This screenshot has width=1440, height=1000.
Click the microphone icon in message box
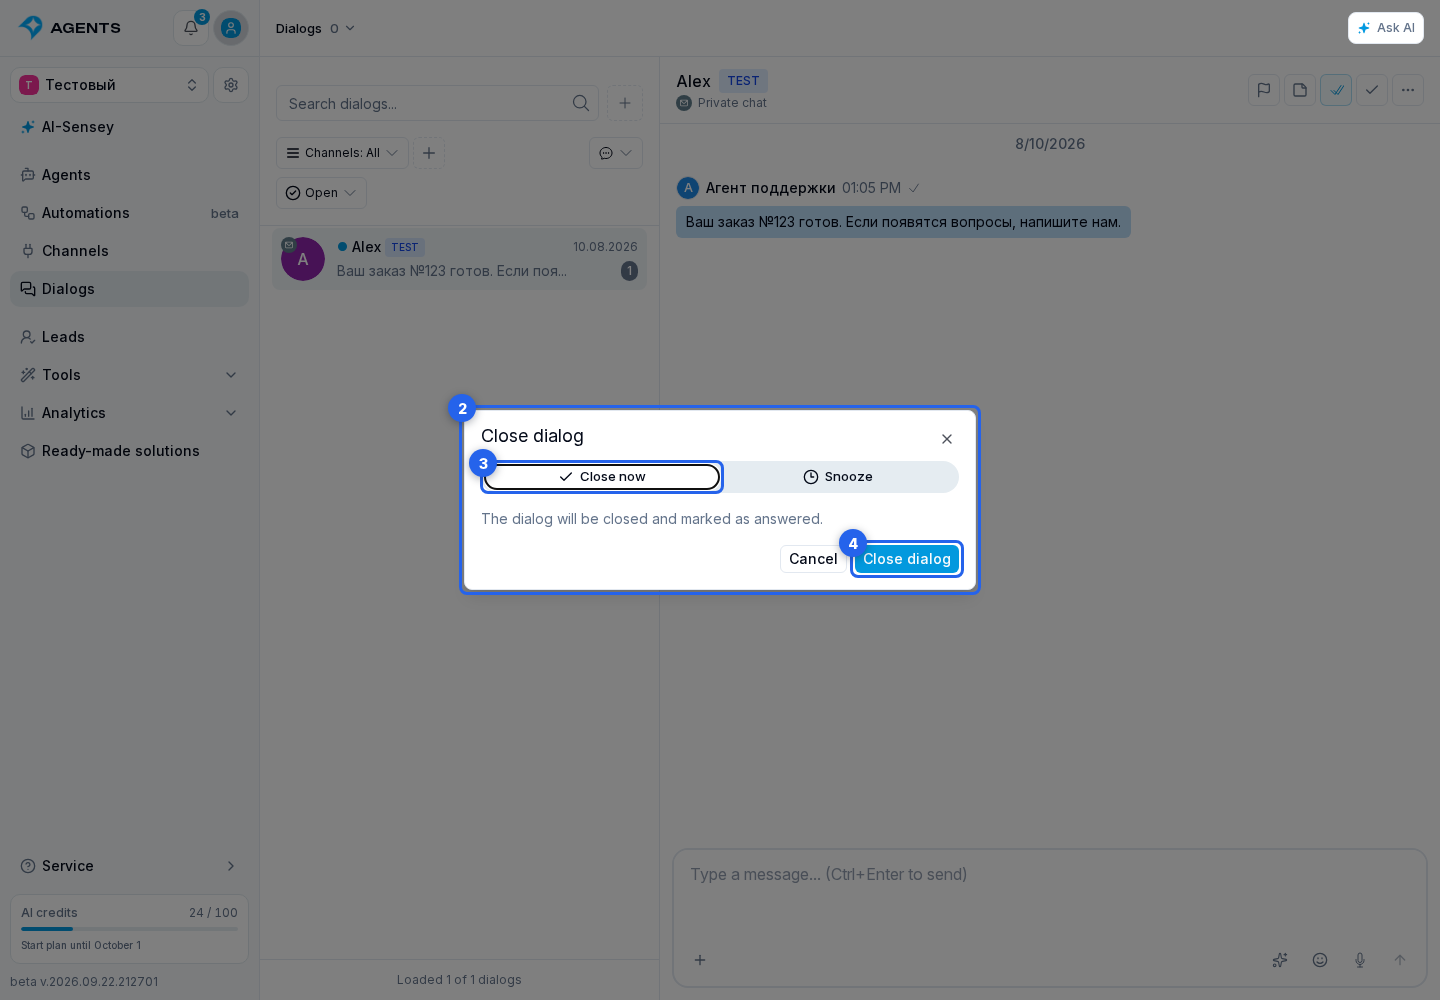[x=1360, y=960]
